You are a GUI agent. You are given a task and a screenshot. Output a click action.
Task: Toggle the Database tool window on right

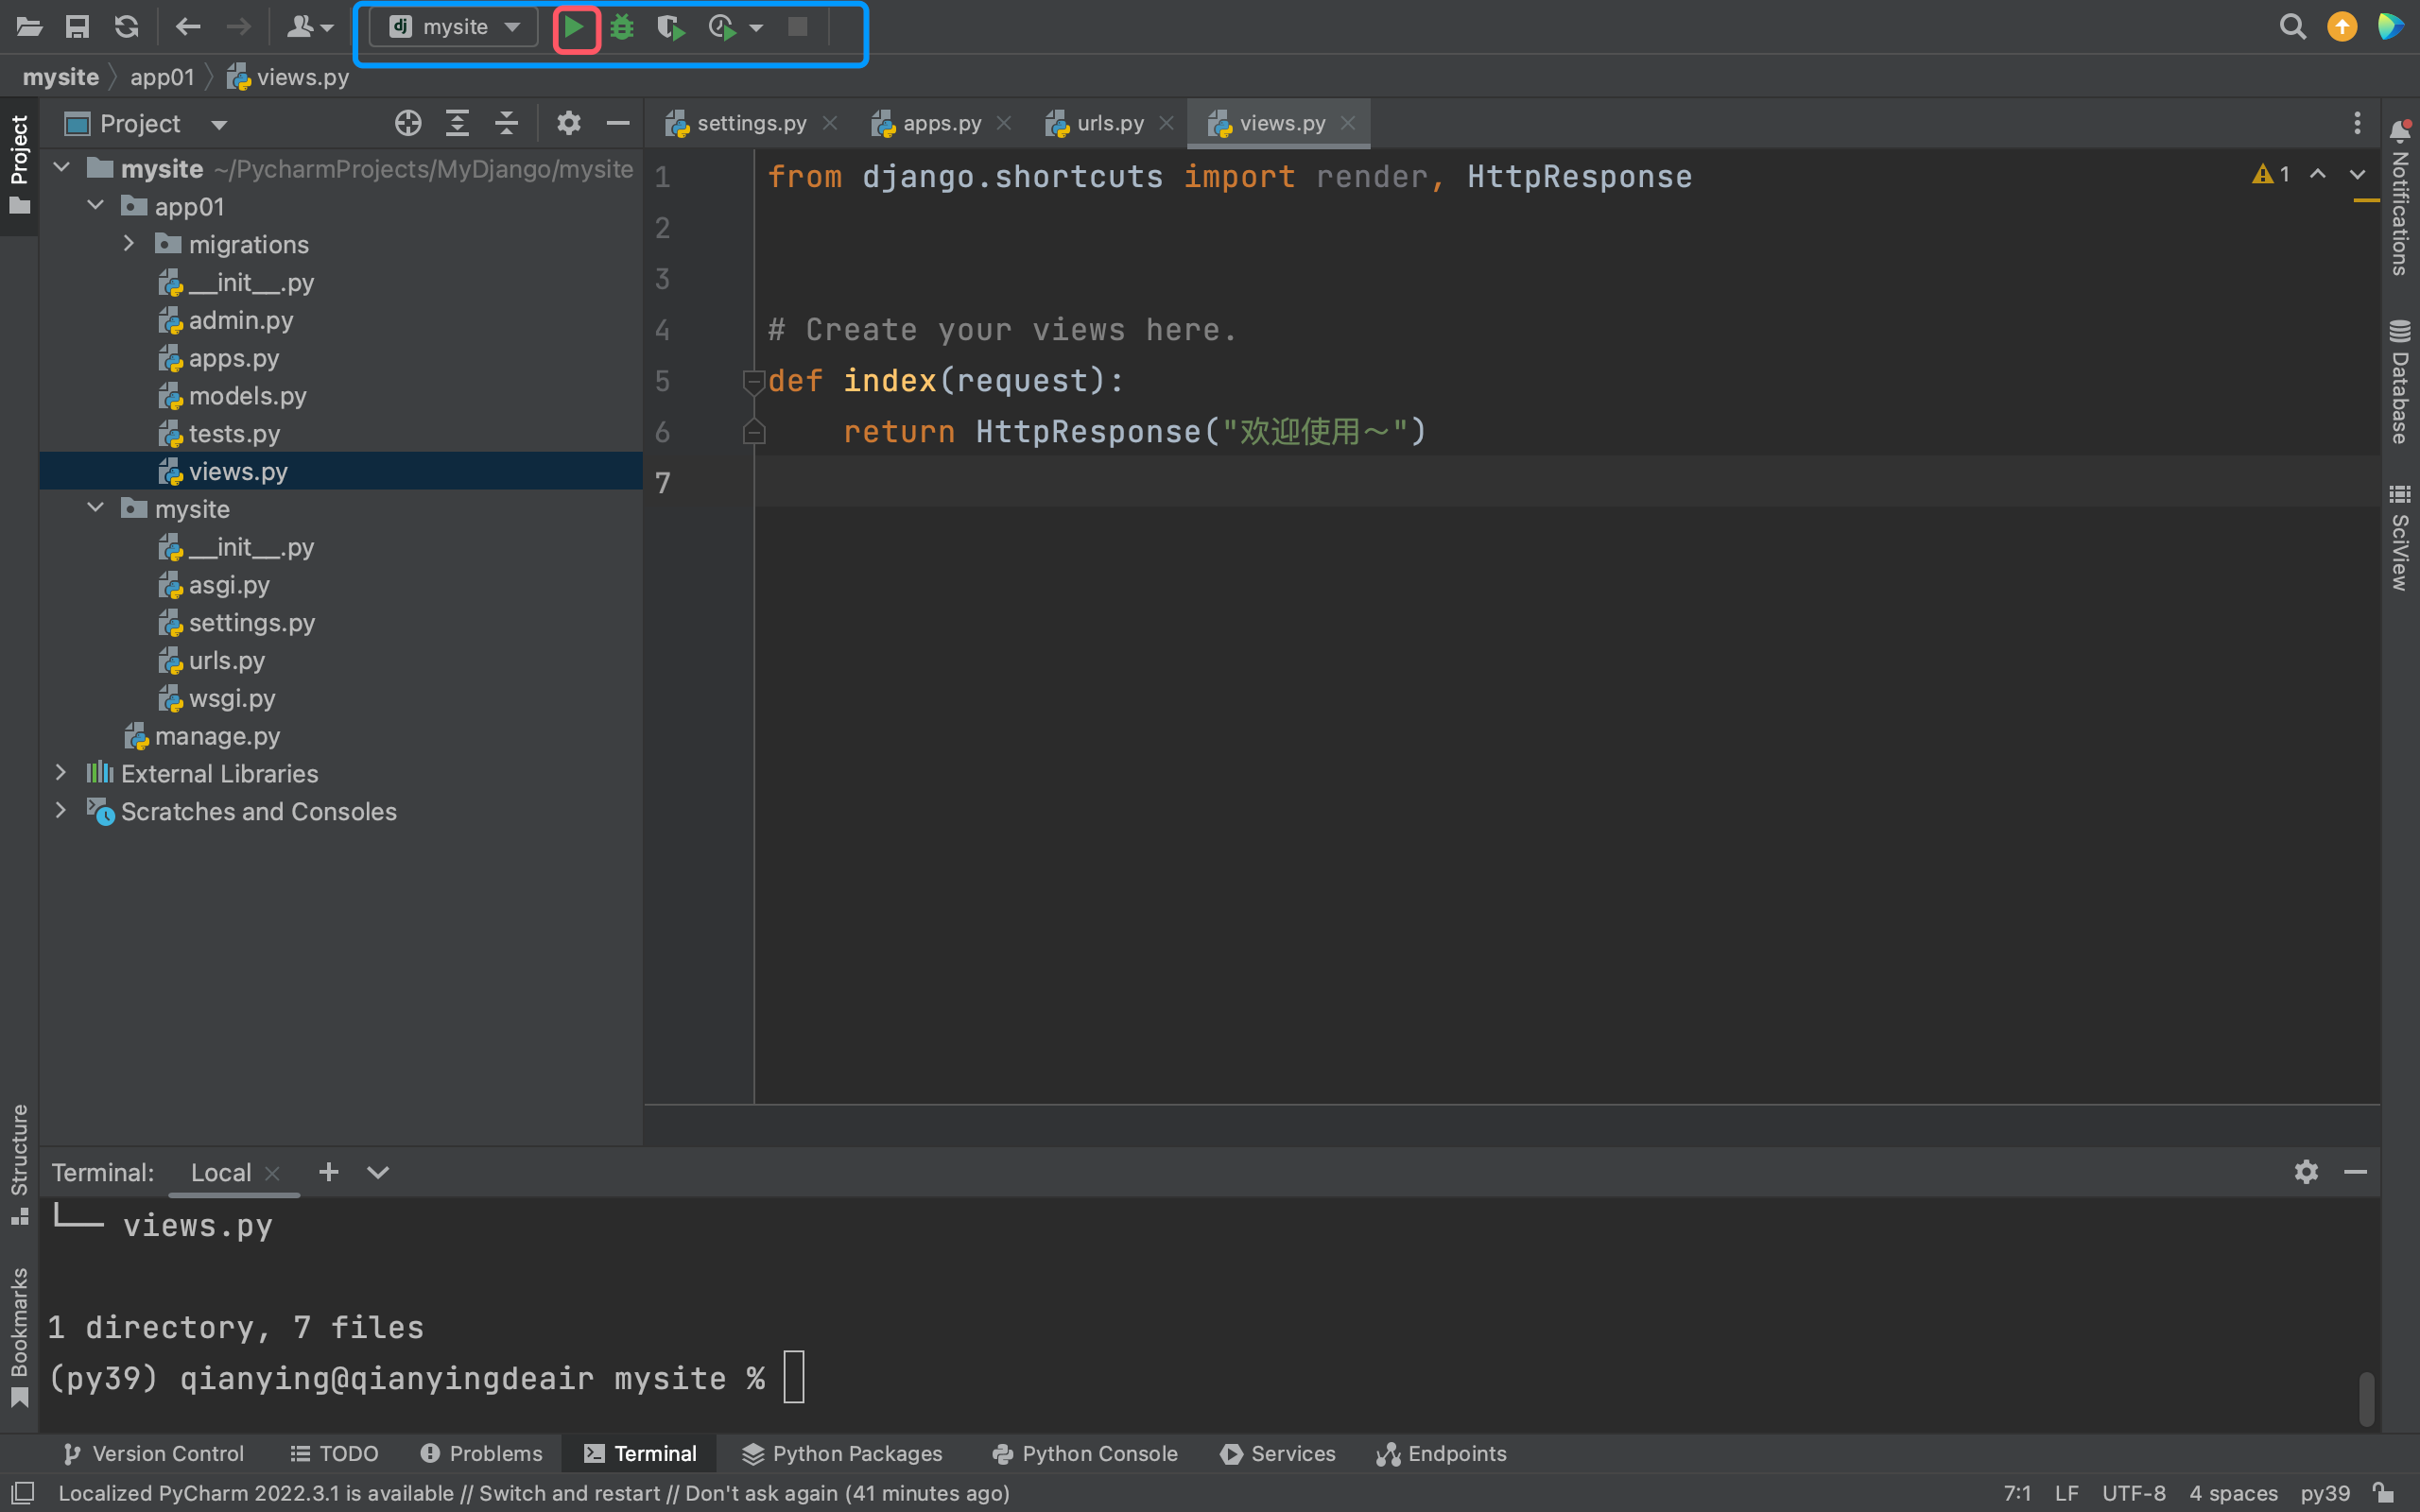point(2399,383)
